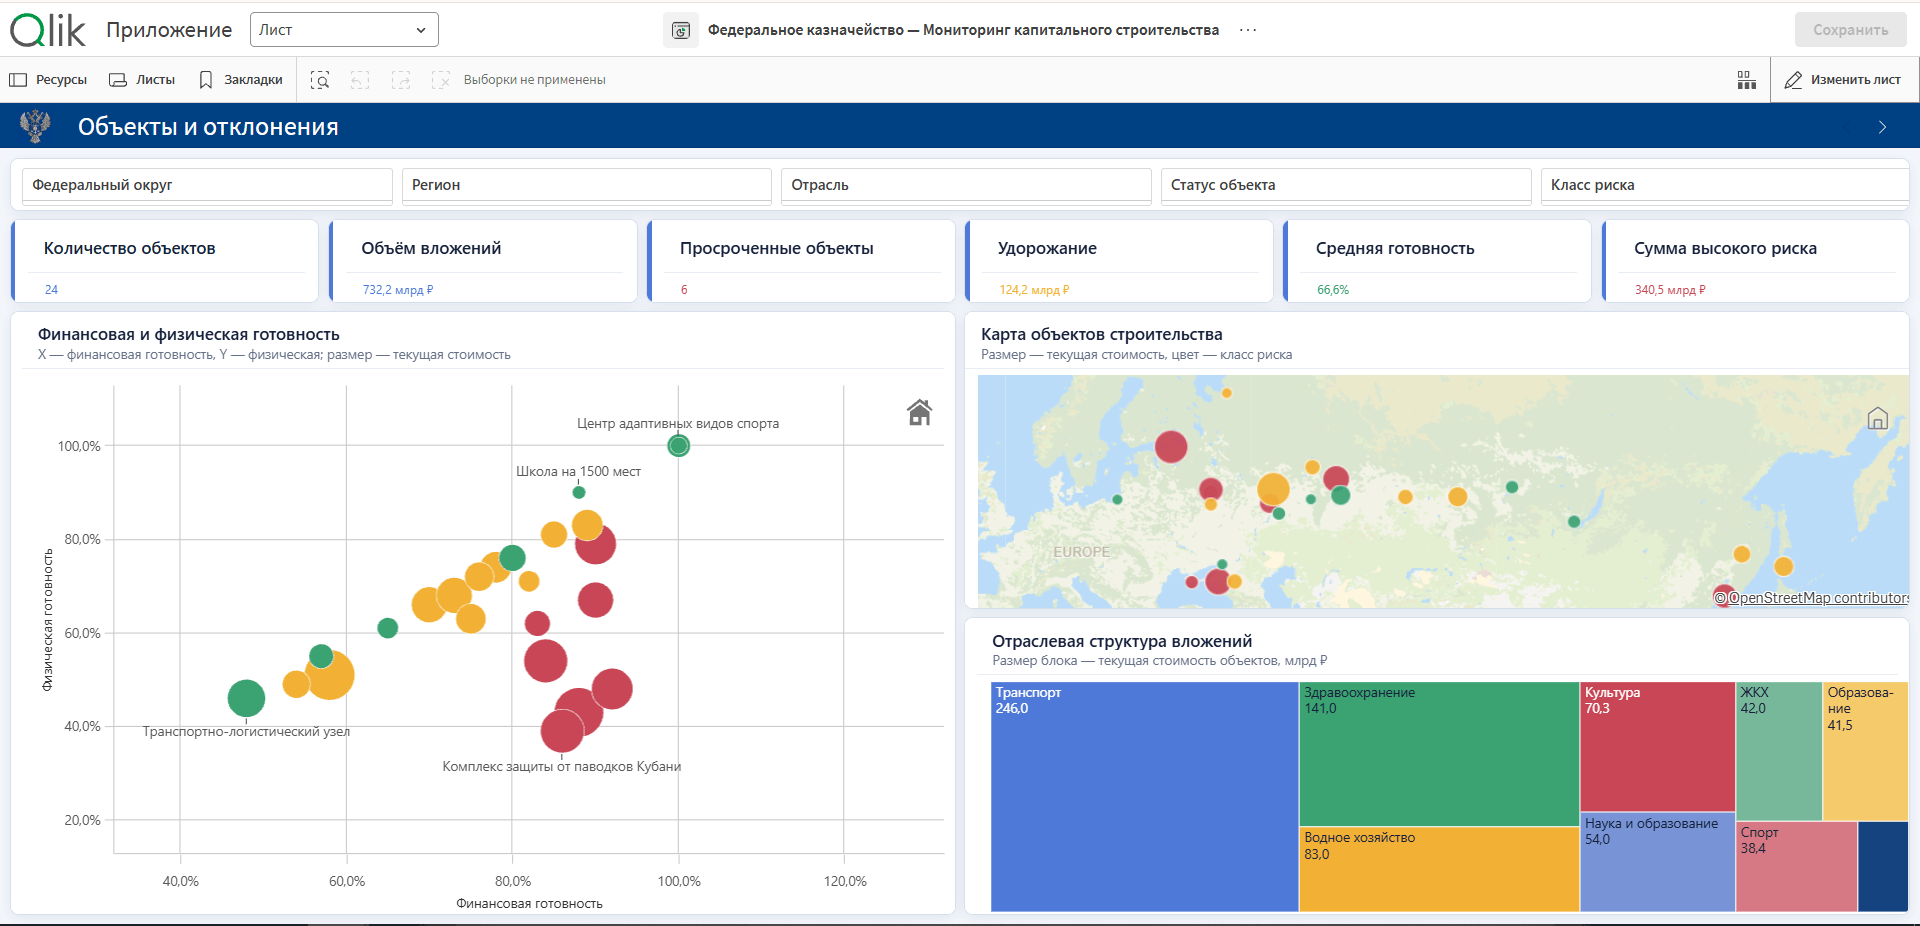This screenshot has height=926, width=1920.
Task: Click the clear all selections icon
Action: (x=440, y=80)
